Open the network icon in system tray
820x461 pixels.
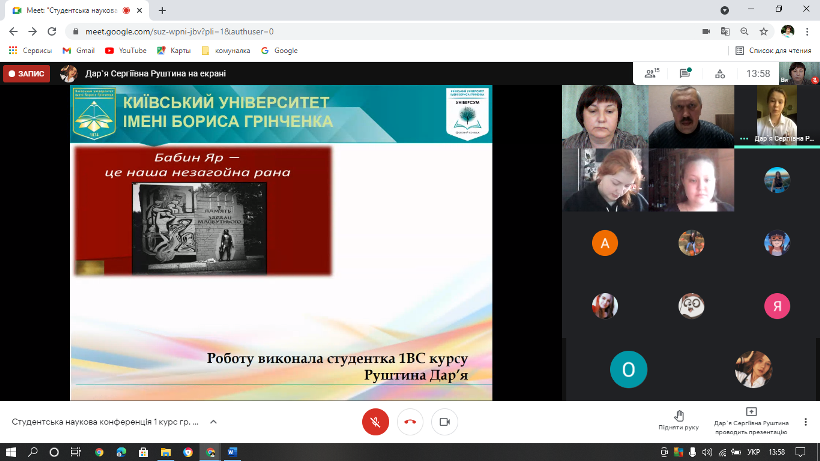tap(722, 452)
